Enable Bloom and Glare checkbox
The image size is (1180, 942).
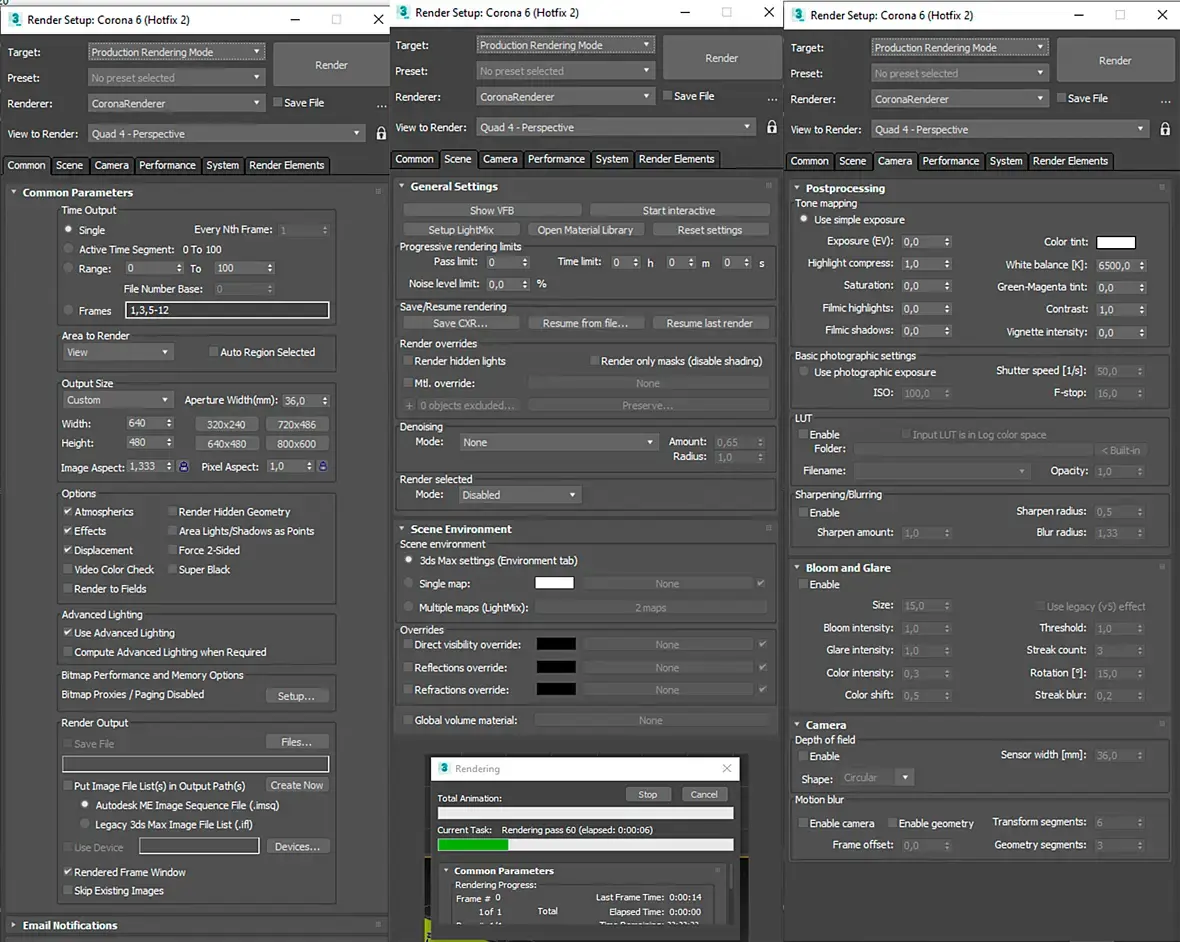803,585
